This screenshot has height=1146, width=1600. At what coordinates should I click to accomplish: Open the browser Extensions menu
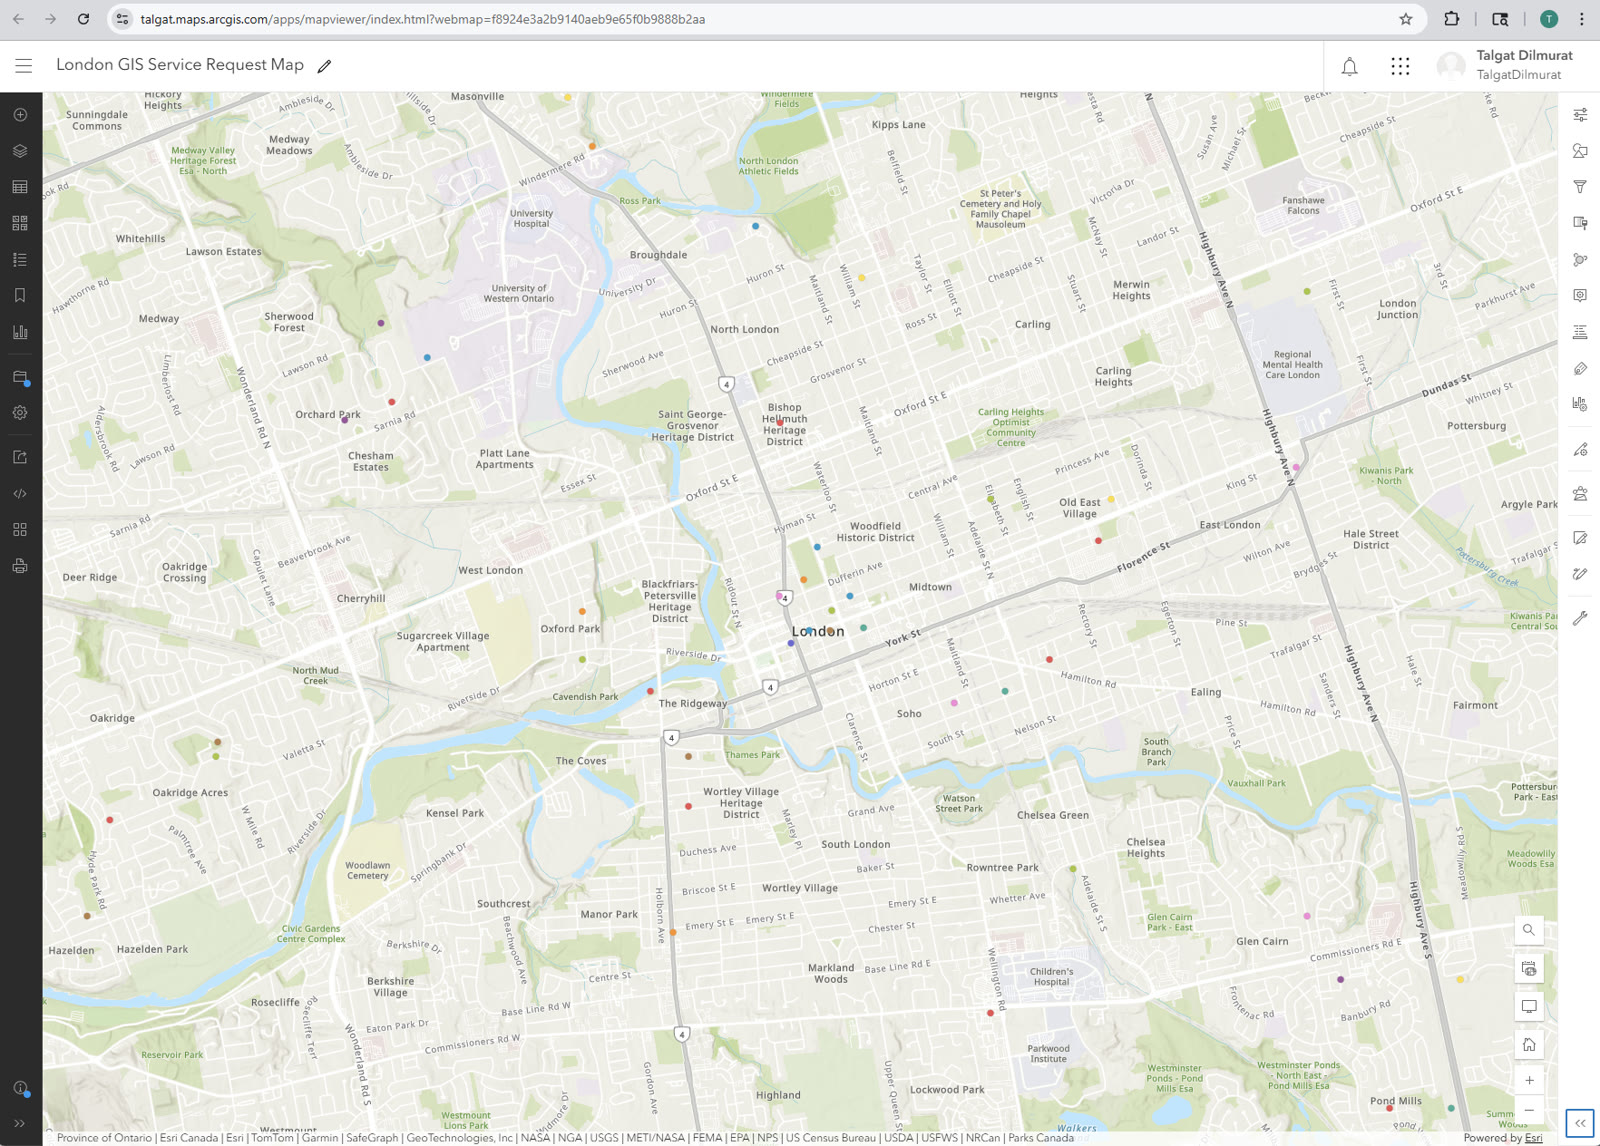[x=1452, y=19]
